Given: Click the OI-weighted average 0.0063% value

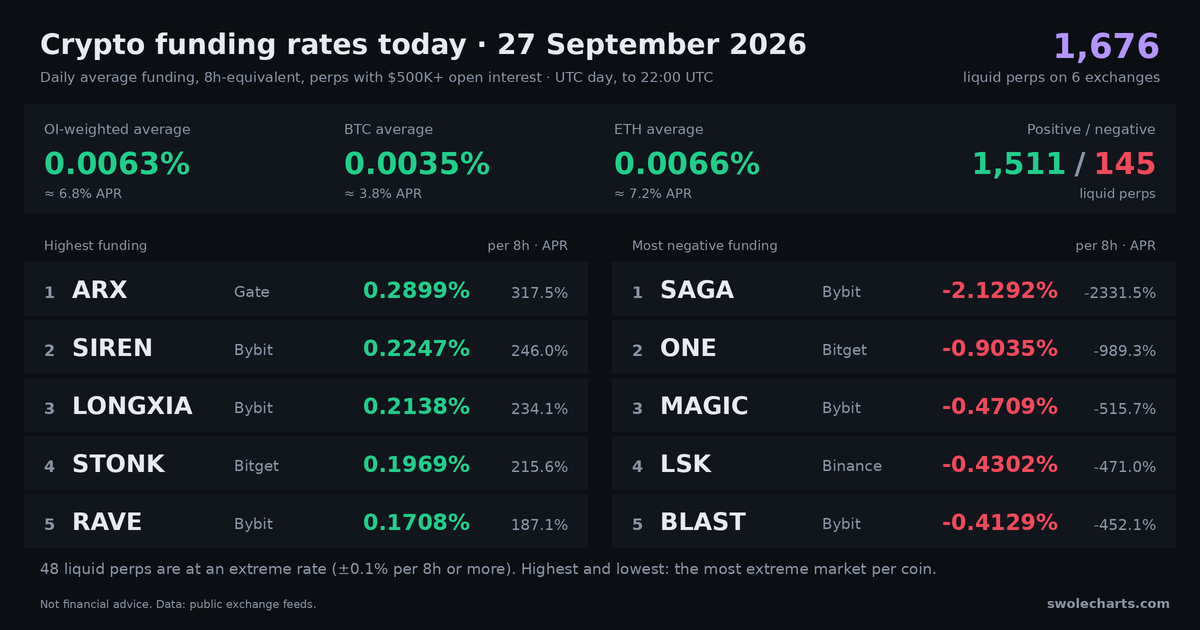Looking at the screenshot, I should pos(117,164).
